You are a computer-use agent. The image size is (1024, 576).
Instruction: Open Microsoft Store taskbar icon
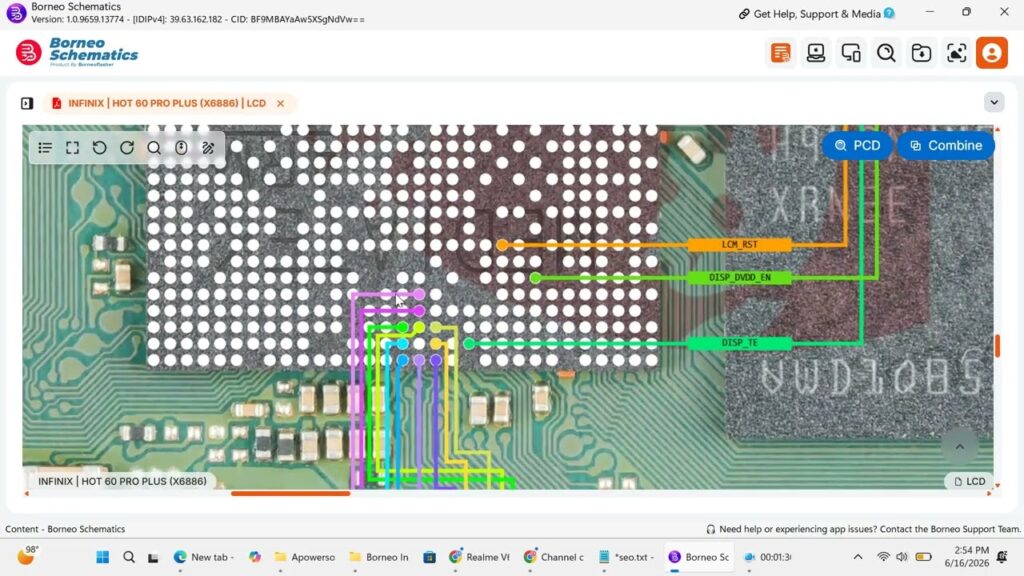pyautogui.click(x=429, y=557)
